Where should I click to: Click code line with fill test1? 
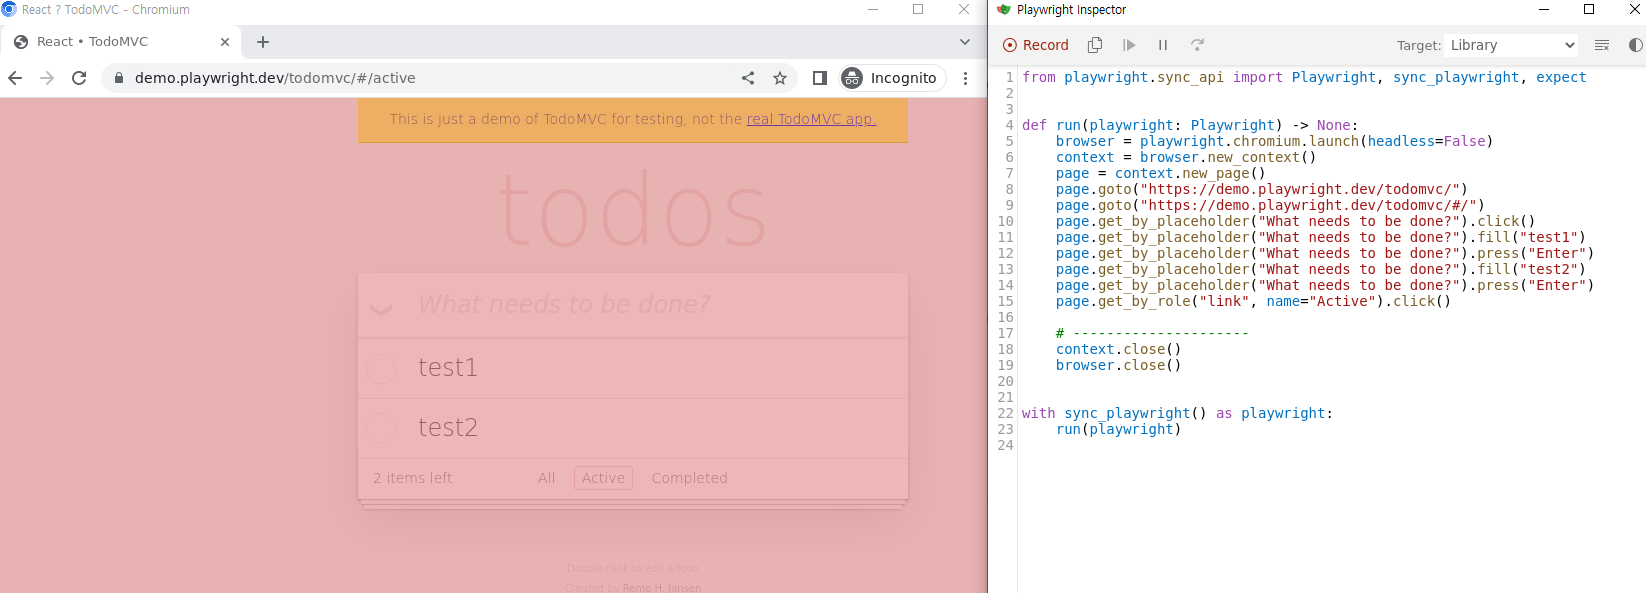[1321, 237]
